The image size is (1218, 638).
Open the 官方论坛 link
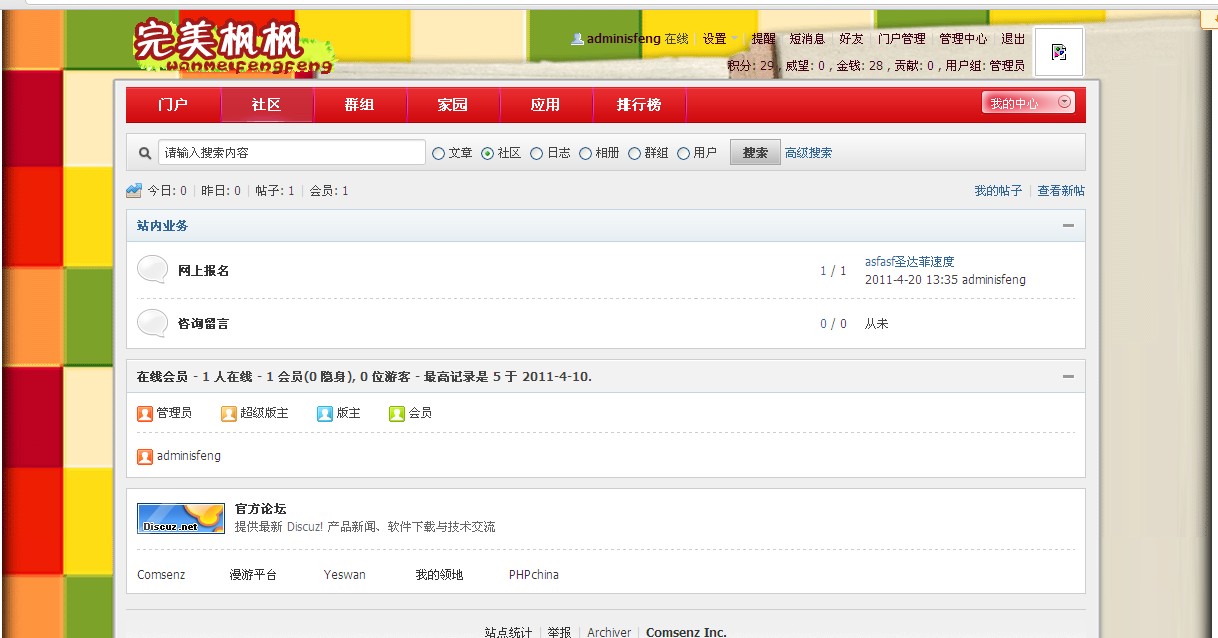(x=260, y=509)
